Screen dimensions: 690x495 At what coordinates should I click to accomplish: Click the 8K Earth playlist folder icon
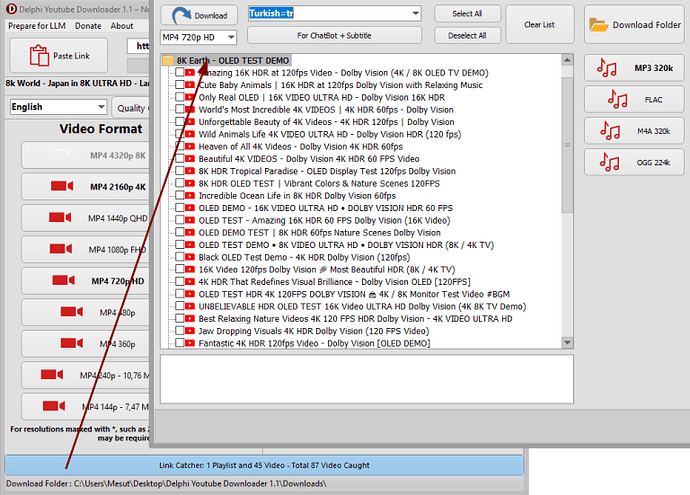168,60
